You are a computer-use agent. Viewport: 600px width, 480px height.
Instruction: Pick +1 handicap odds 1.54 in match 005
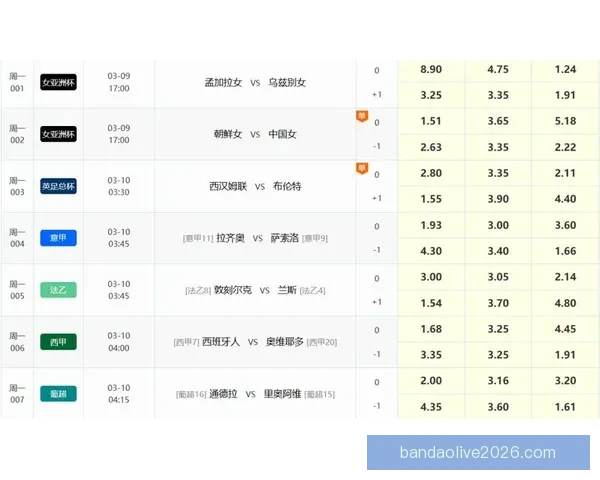[431, 303]
